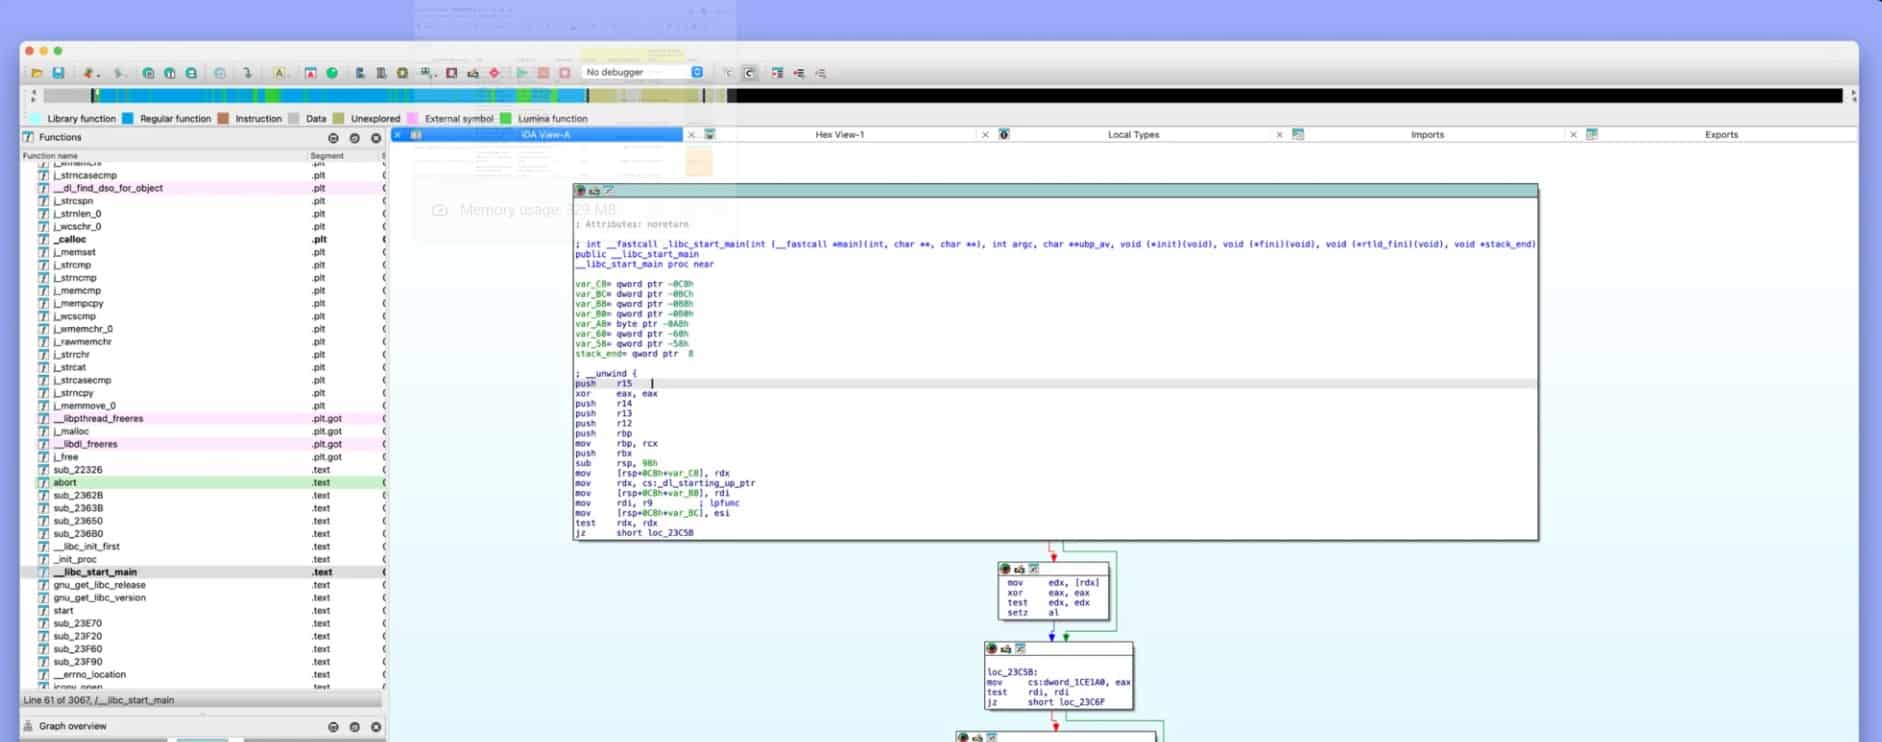
Task: Select the 'abort' function row
Action: (x=202, y=482)
